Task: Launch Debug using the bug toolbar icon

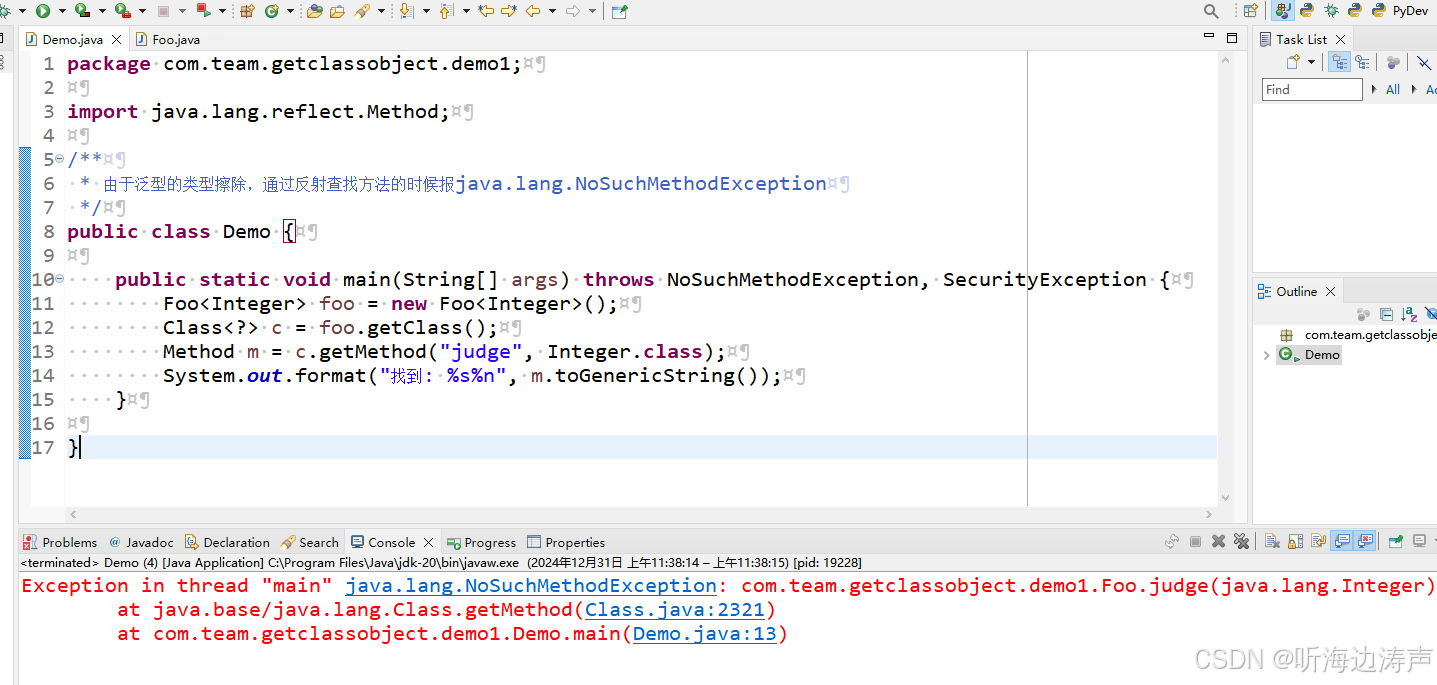Action: 6,11
